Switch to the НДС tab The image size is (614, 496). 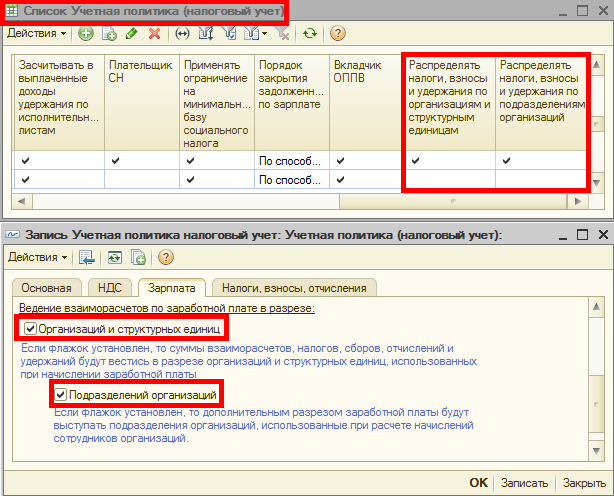point(109,288)
